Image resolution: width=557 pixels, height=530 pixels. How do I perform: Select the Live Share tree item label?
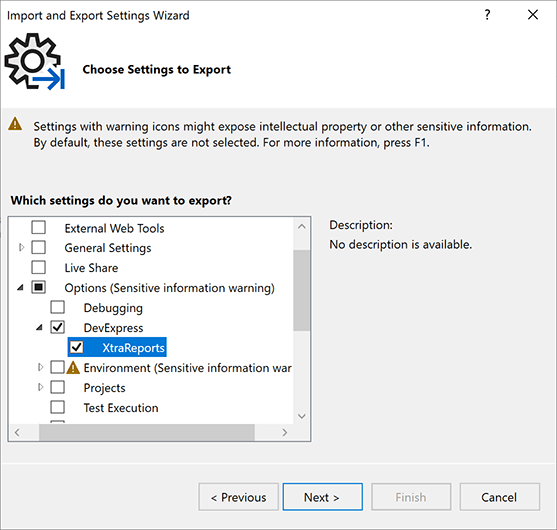click(x=91, y=267)
